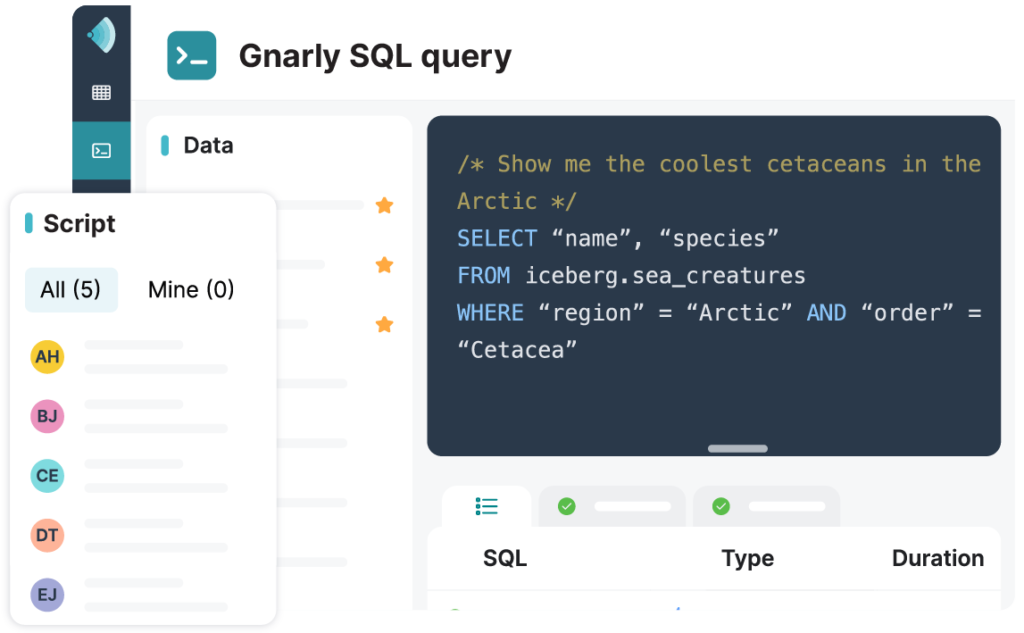Open the script by user DT
Image resolution: width=1024 pixels, height=633 pixels.
pyautogui.click(x=129, y=535)
